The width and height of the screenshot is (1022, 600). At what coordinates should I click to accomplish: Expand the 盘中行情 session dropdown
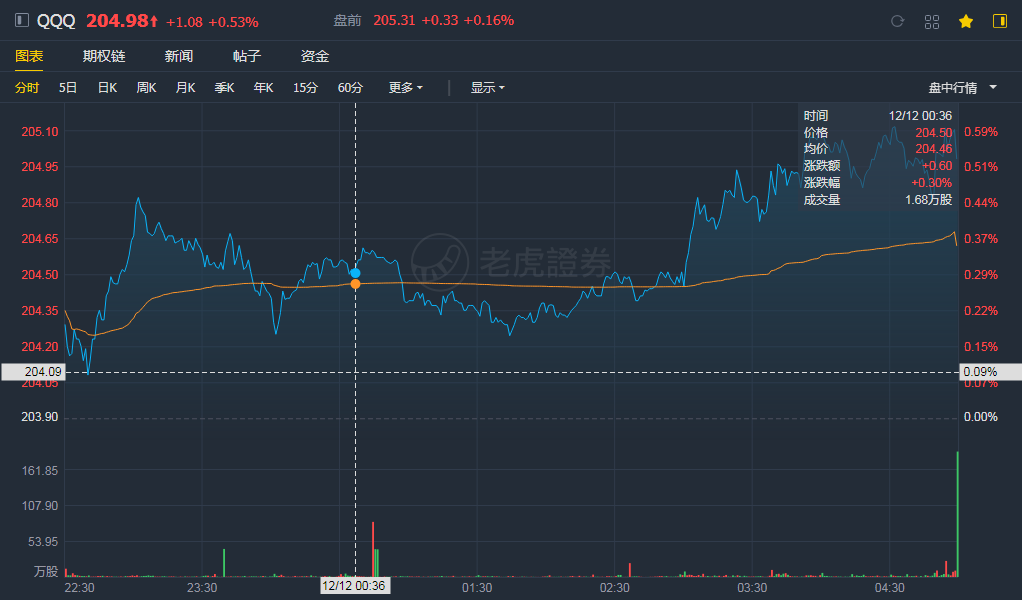[x=963, y=88]
